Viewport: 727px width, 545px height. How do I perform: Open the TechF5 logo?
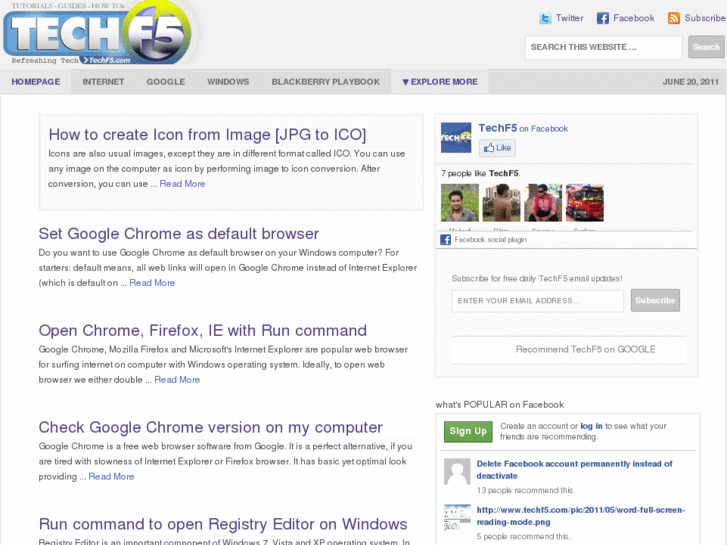[100, 33]
